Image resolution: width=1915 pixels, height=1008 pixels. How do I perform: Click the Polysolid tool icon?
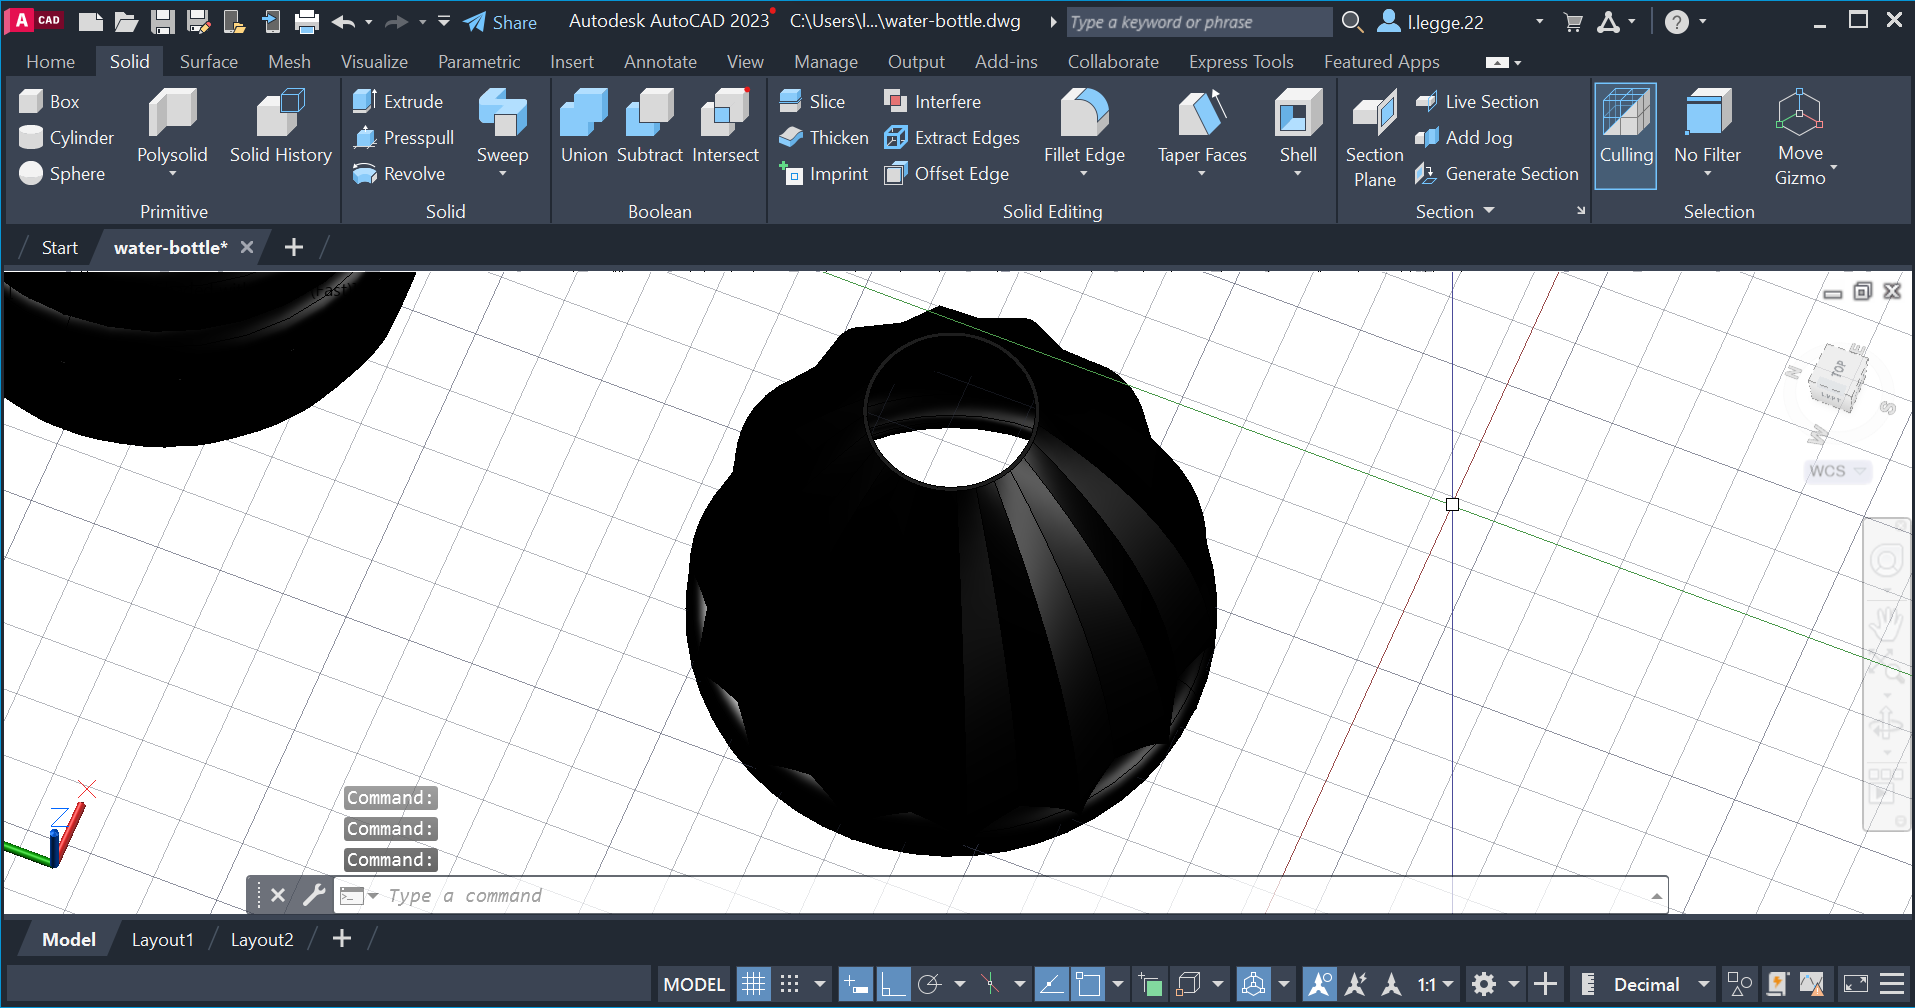(x=172, y=113)
